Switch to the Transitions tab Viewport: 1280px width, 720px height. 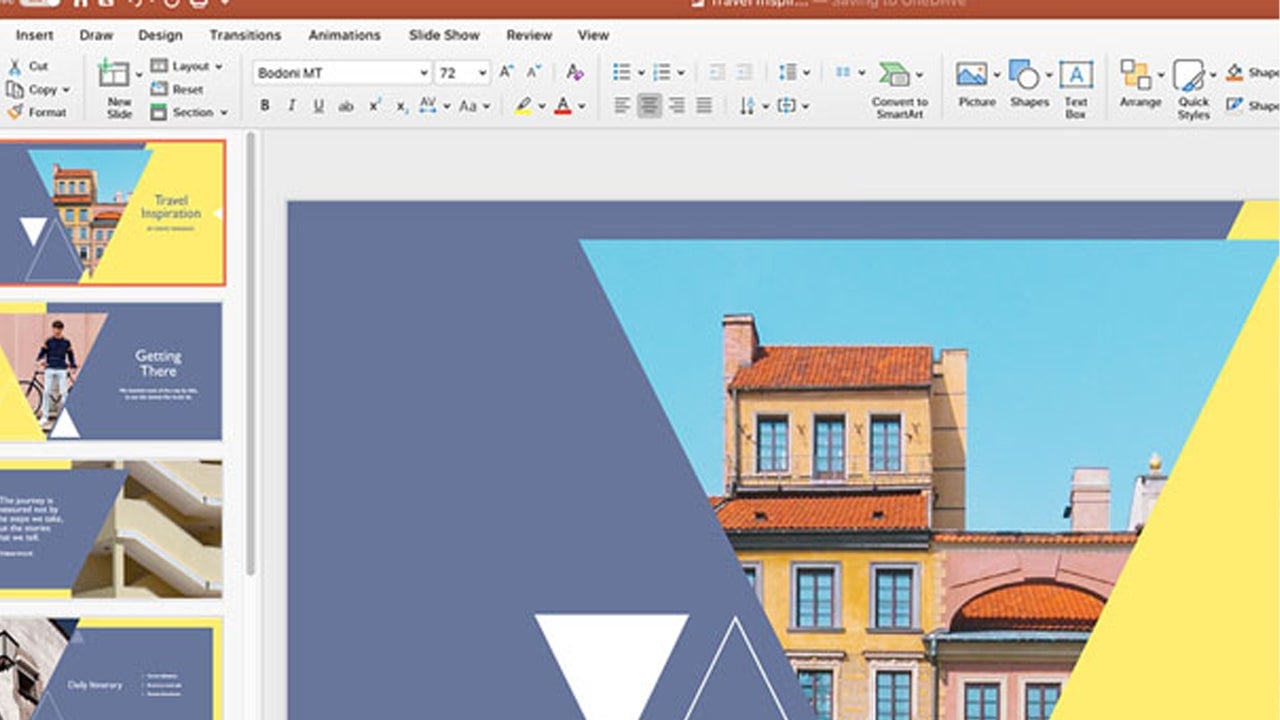[245, 35]
